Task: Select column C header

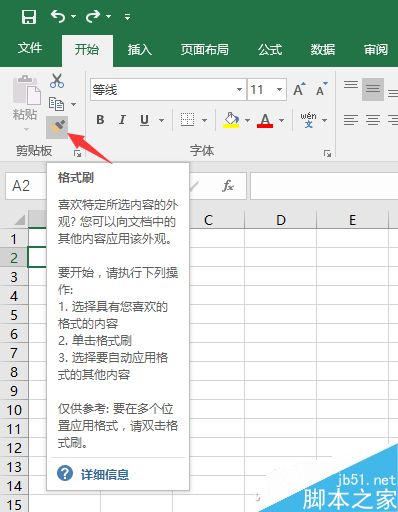Action: pyautogui.click(x=209, y=220)
